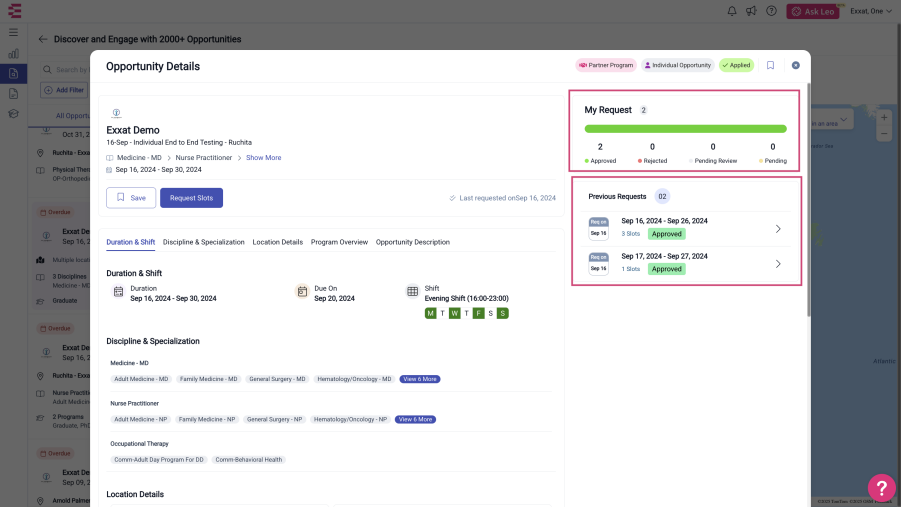902x507 pixels.
Task: Open the bar chart dashboard sidebar icon
Action: [13, 54]
